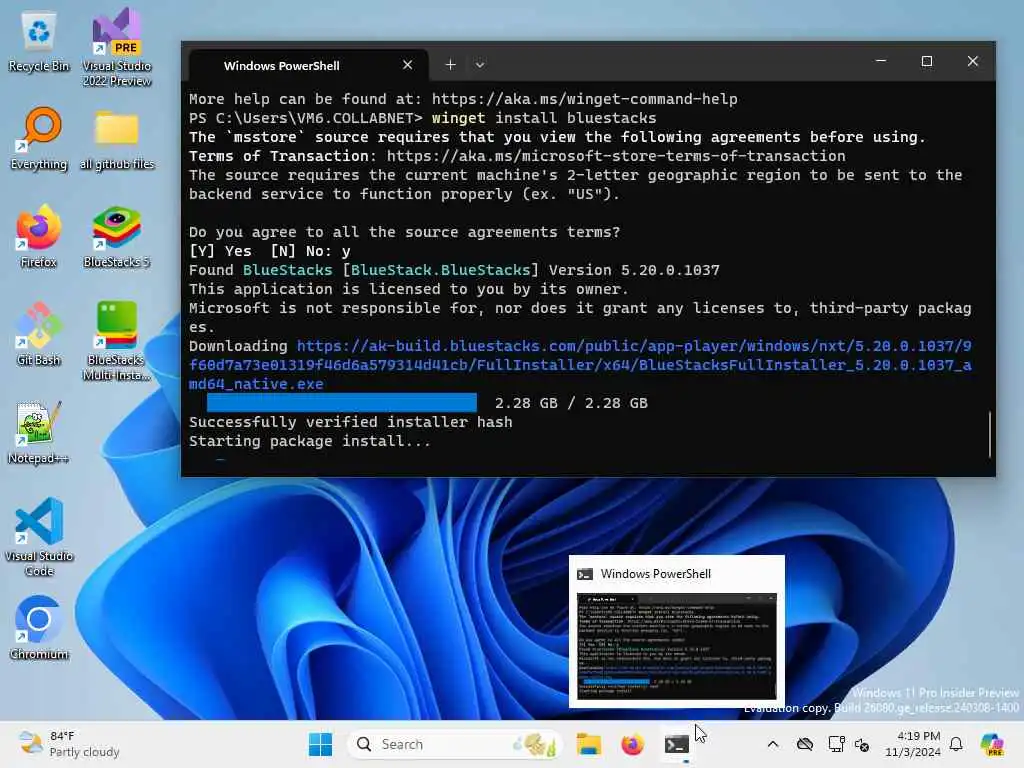Click 'Successfully verified installer hash' text
This screenshot has height=768, width=1024.
[351, 422]
